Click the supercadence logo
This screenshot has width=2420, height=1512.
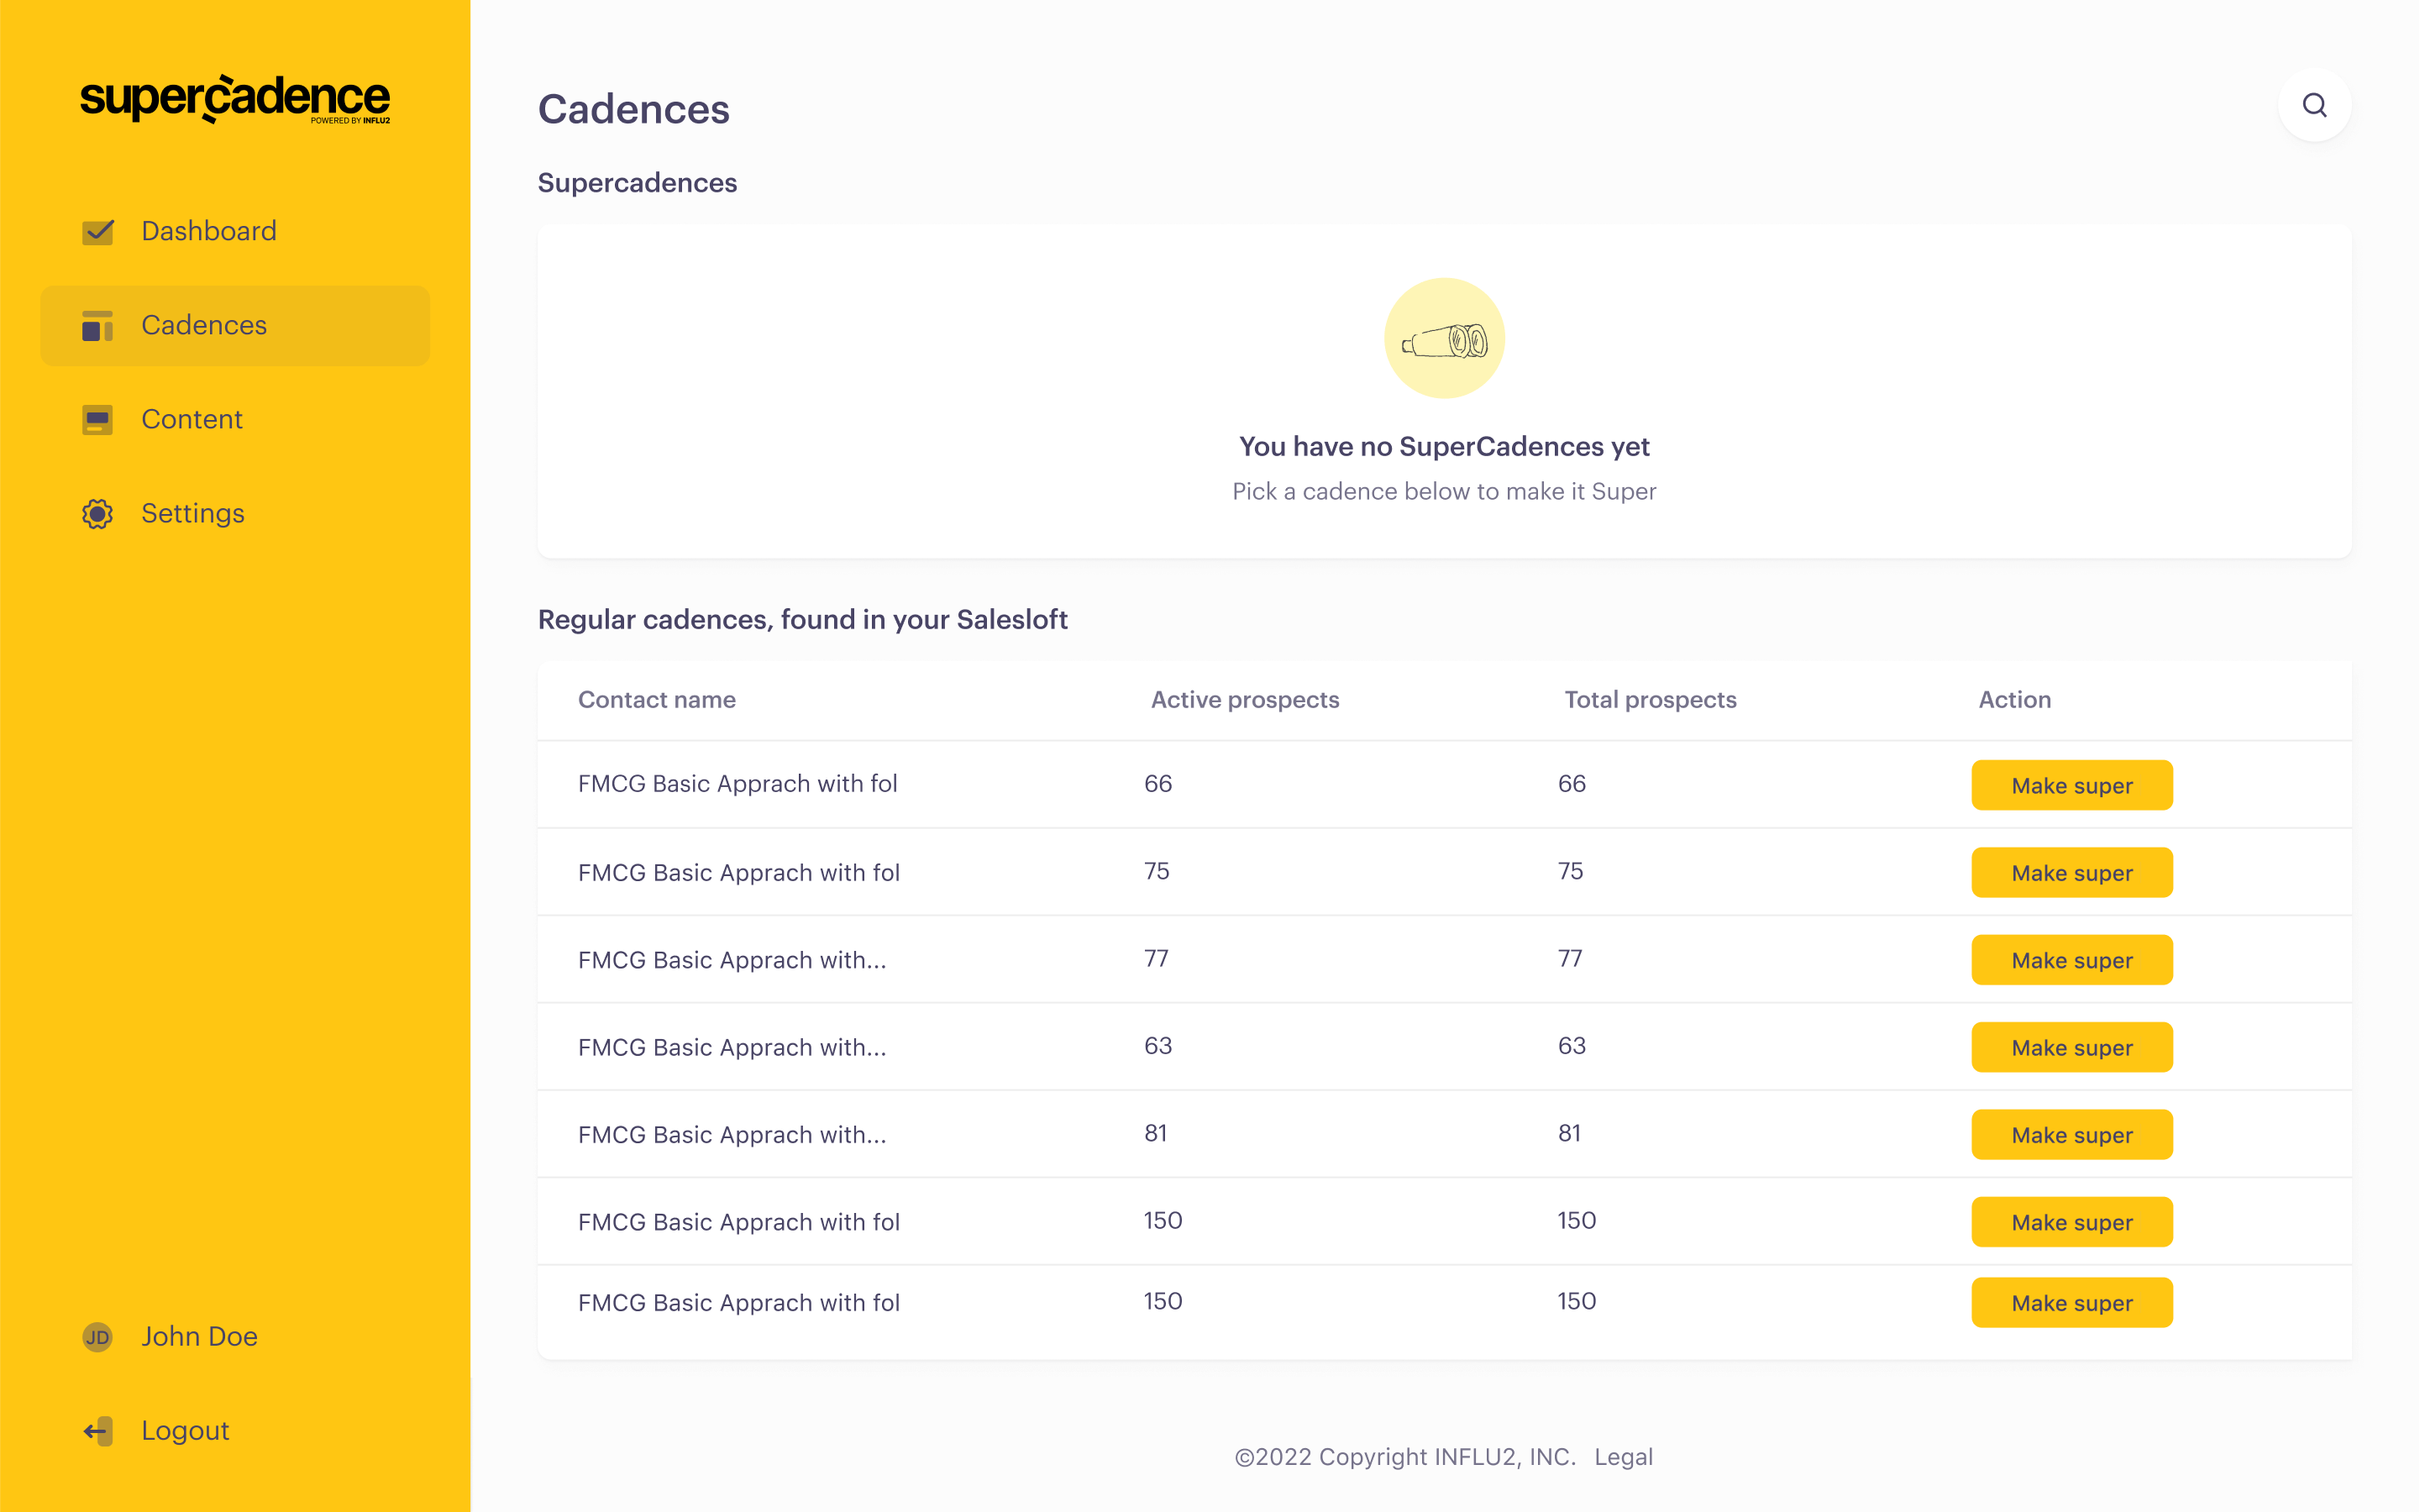235,99
